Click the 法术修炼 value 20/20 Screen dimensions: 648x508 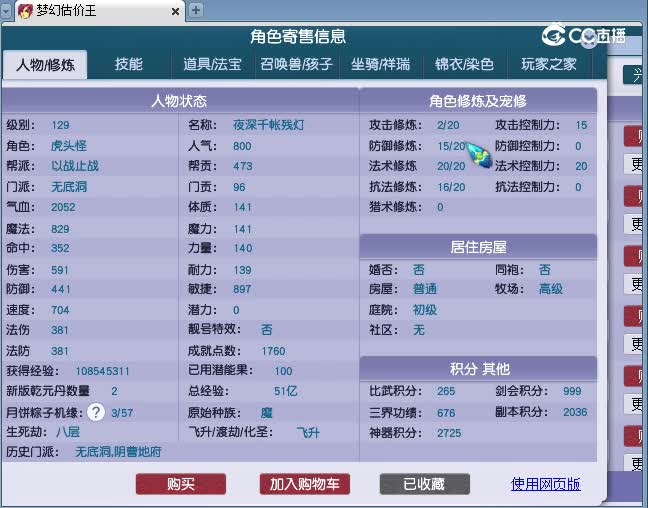point(451,166)
